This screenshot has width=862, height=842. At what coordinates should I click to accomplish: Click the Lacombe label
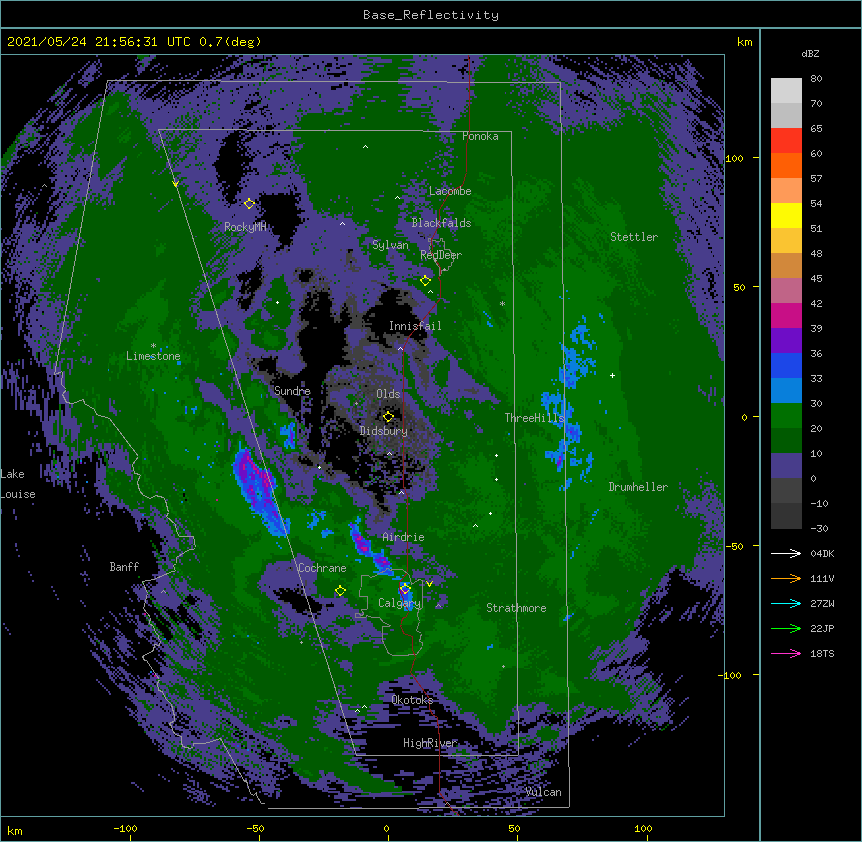click(x=450, y=191)
